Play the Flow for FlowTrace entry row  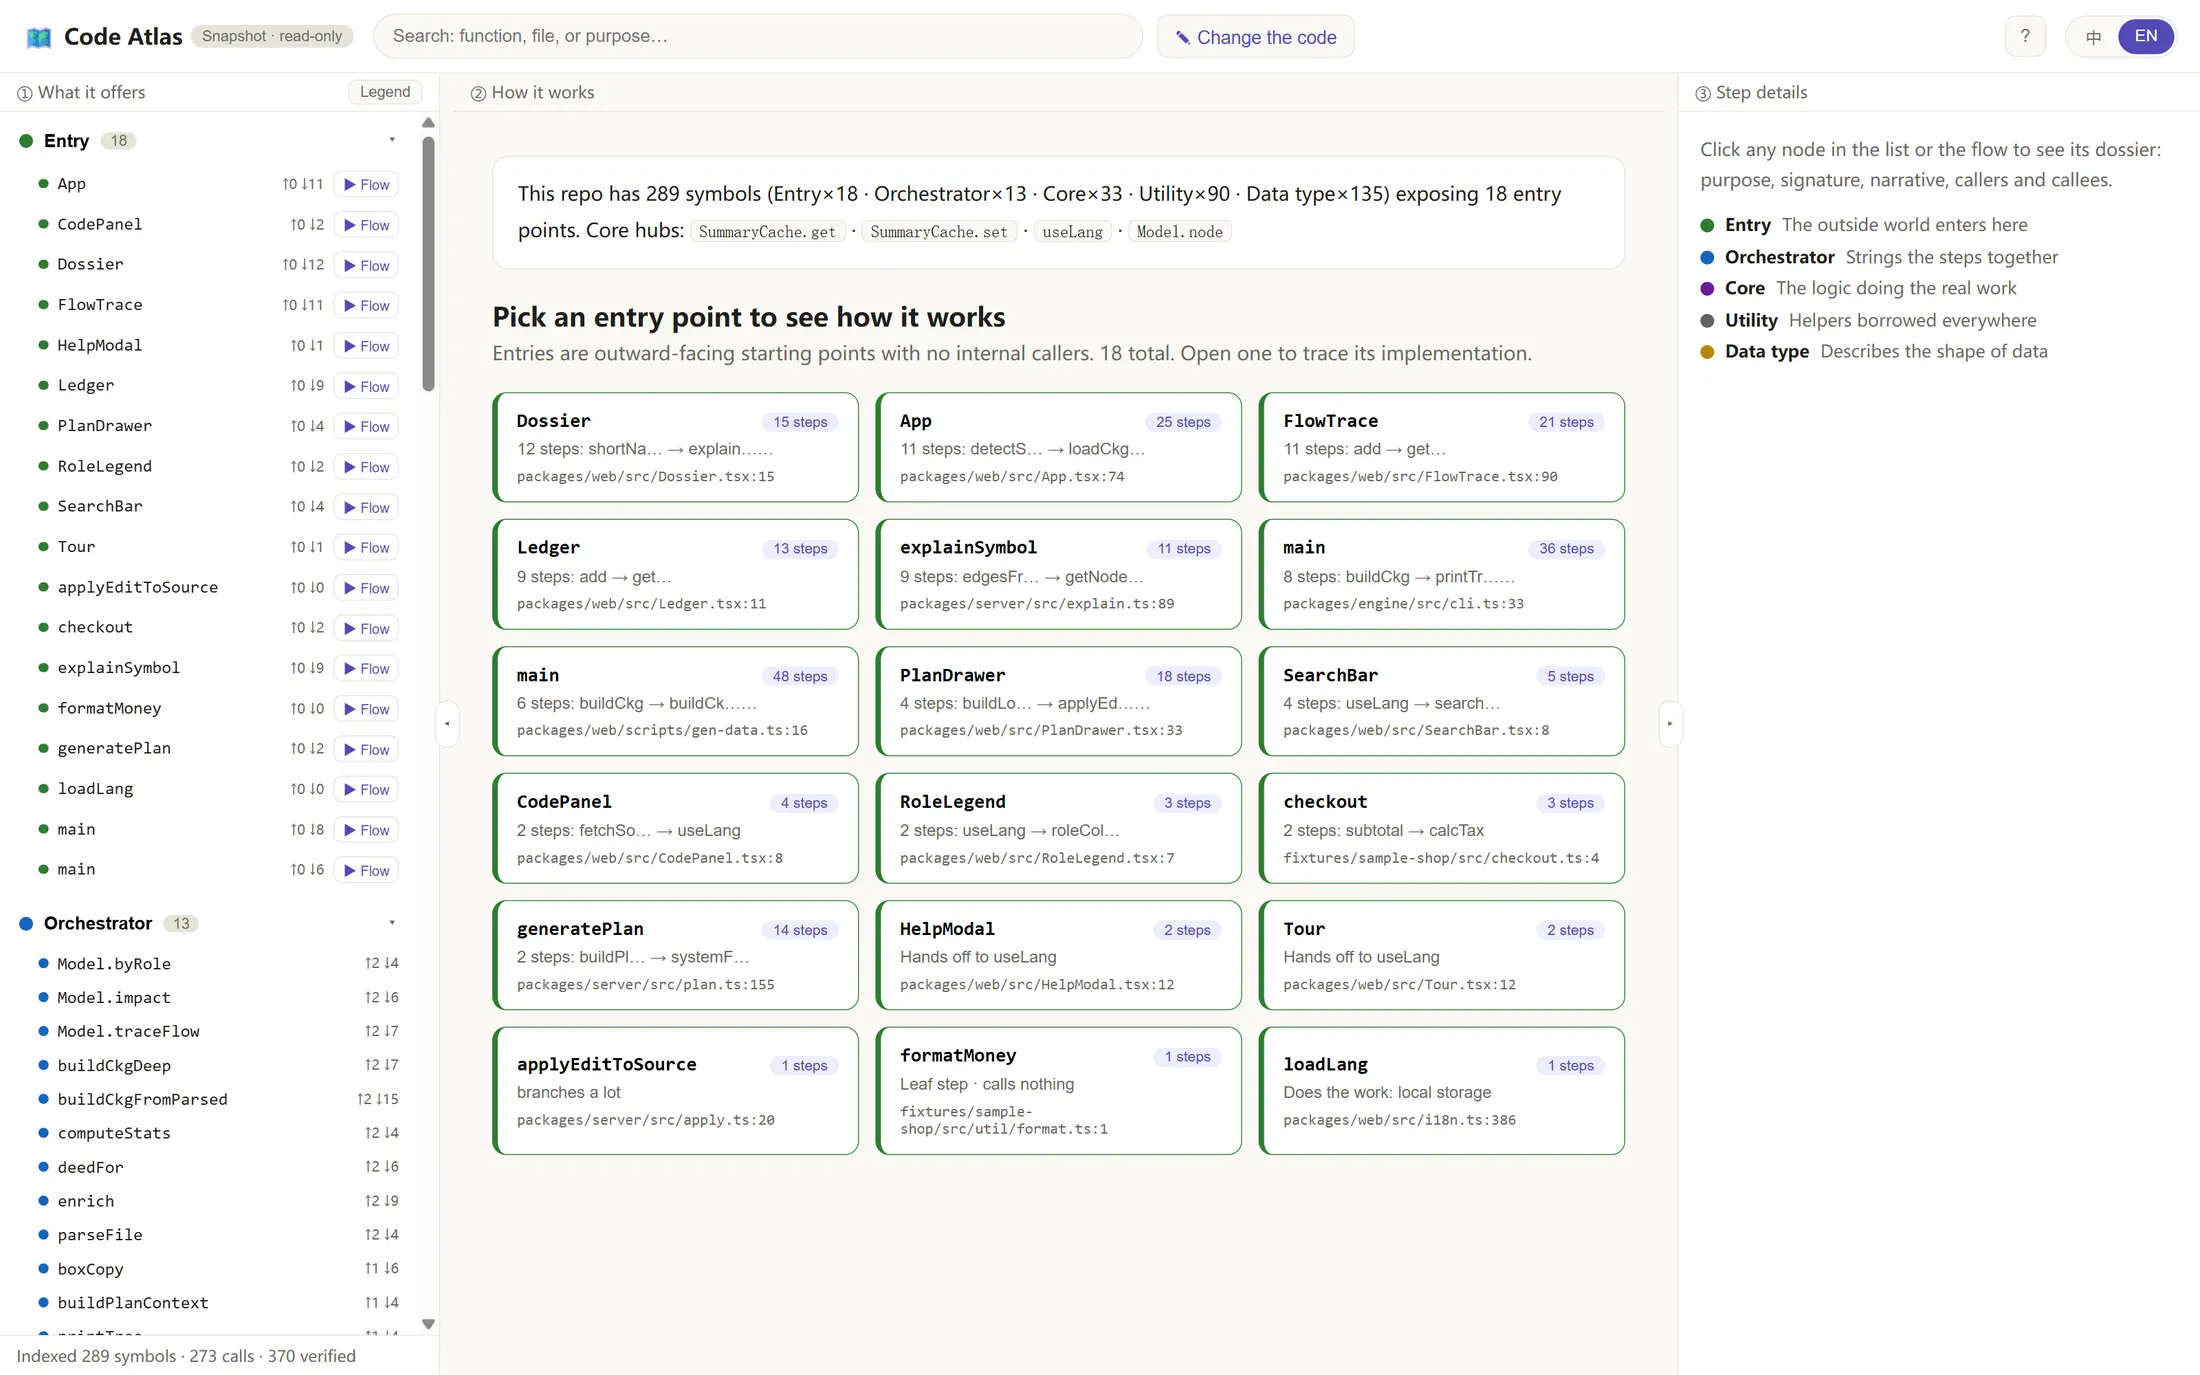tap(366, 305)
